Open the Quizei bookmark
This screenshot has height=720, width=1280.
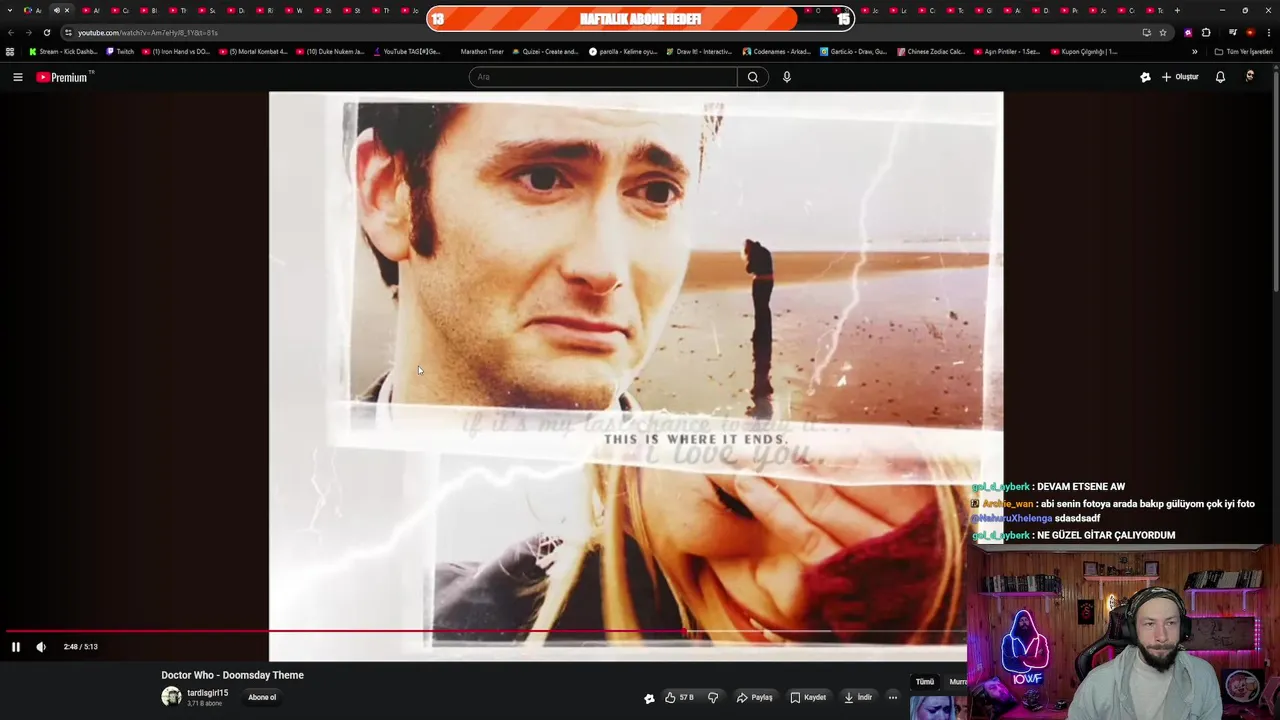click(x=545, y=52)
